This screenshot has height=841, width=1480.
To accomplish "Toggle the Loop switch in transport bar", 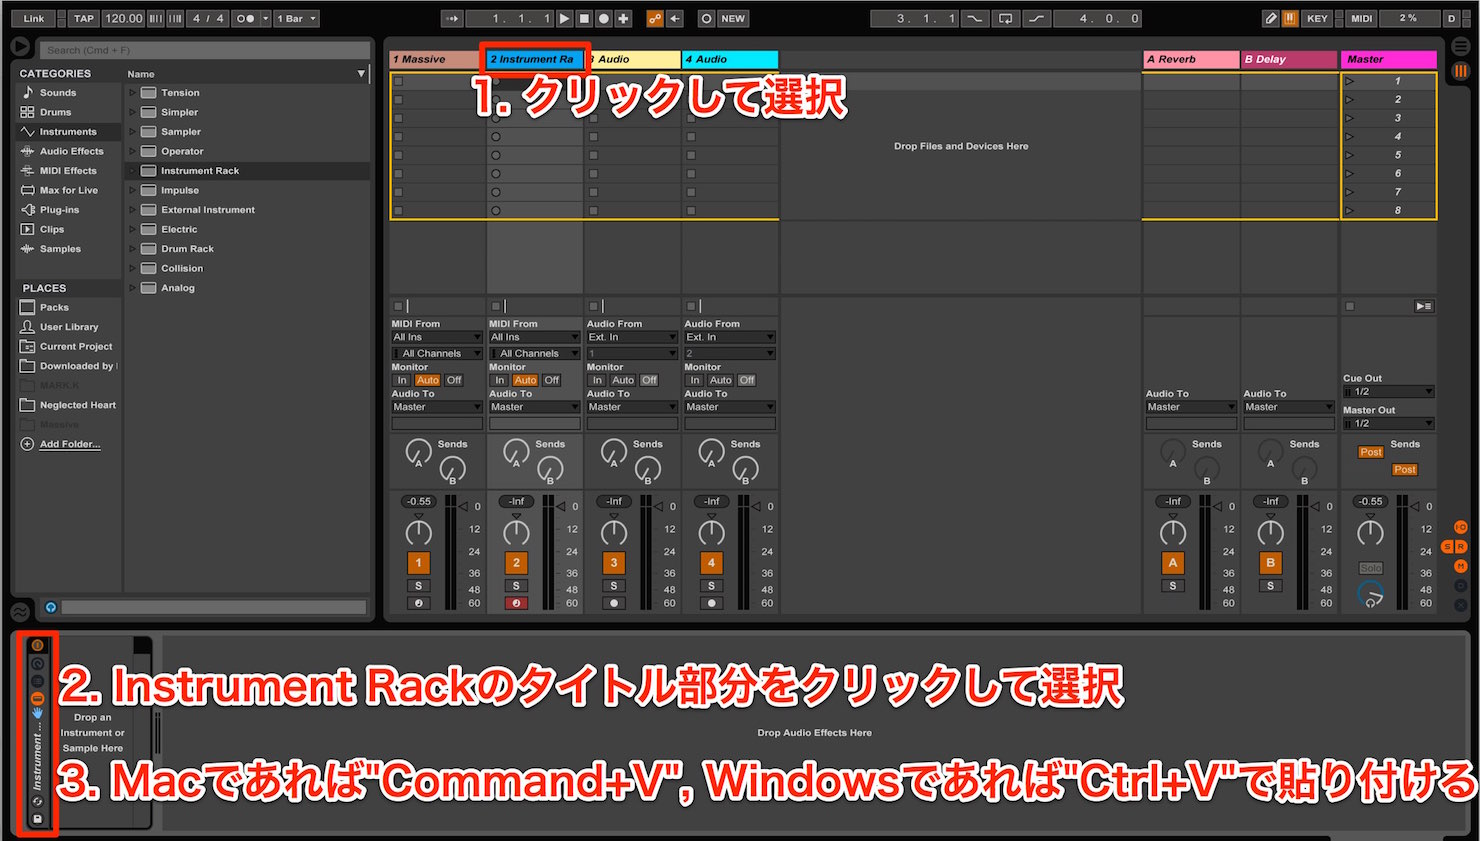I will point(1005,18).
